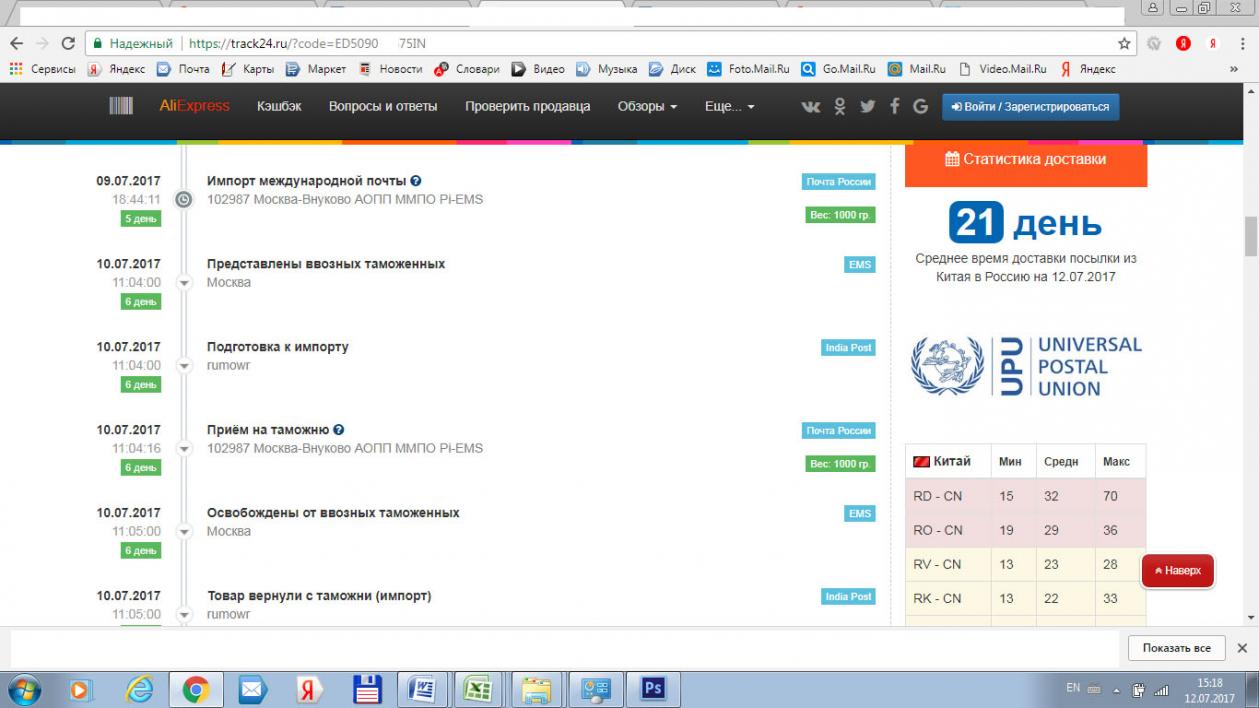
Task: Open the Кэшбэк menu item
Action: pyautogui.click(x=279, y=106)
